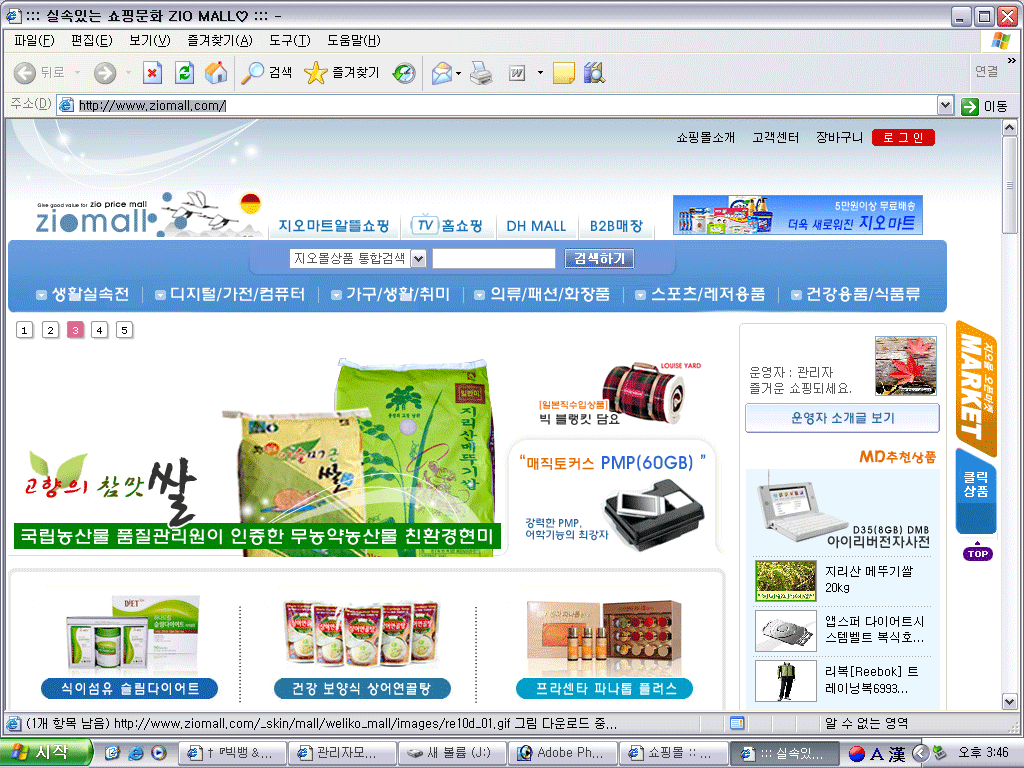Click the TOP scroll-up badge
This screenshot has height=768, width=1024.
click(x=977, y=552)
